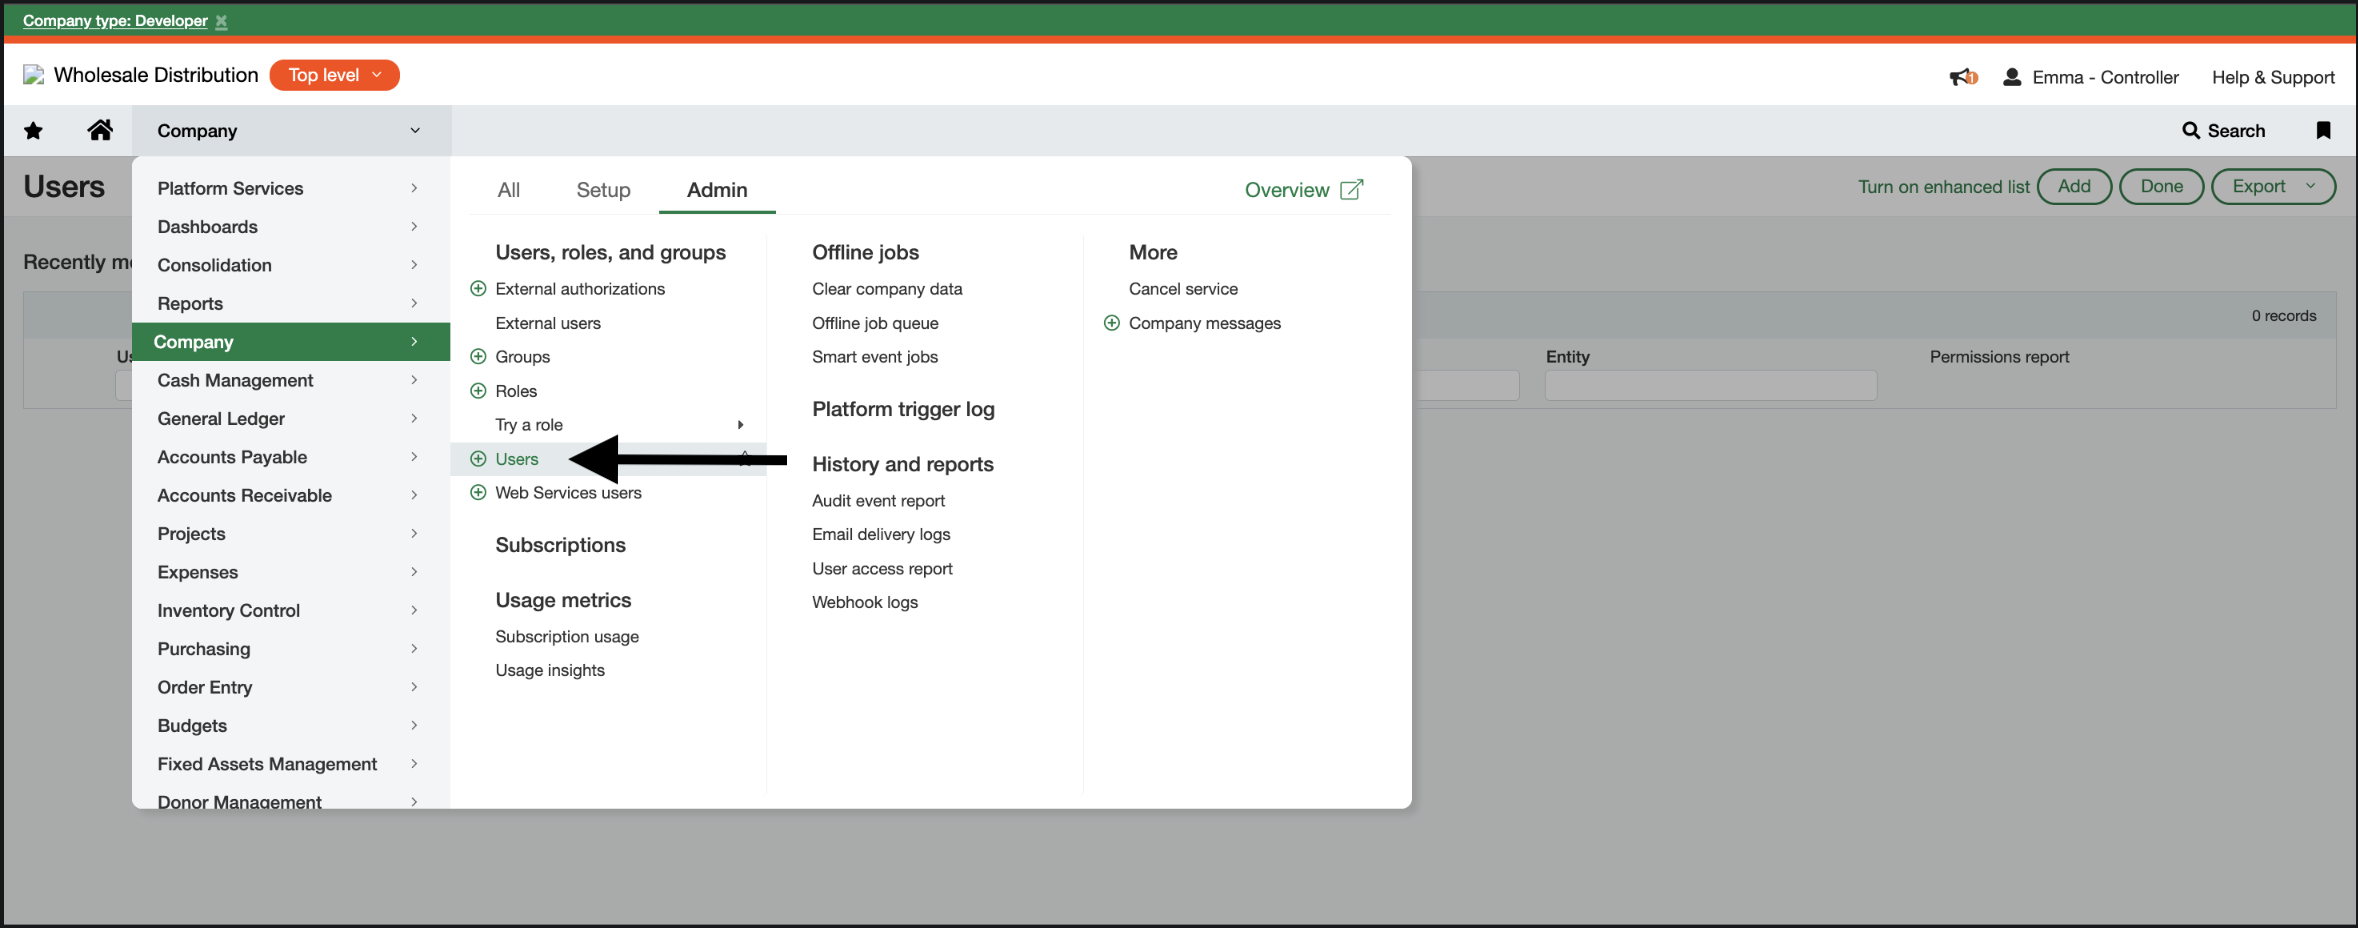The image size is (2358, 928).
Task: Open the Top level dropdown
Action: click(333, 75)
